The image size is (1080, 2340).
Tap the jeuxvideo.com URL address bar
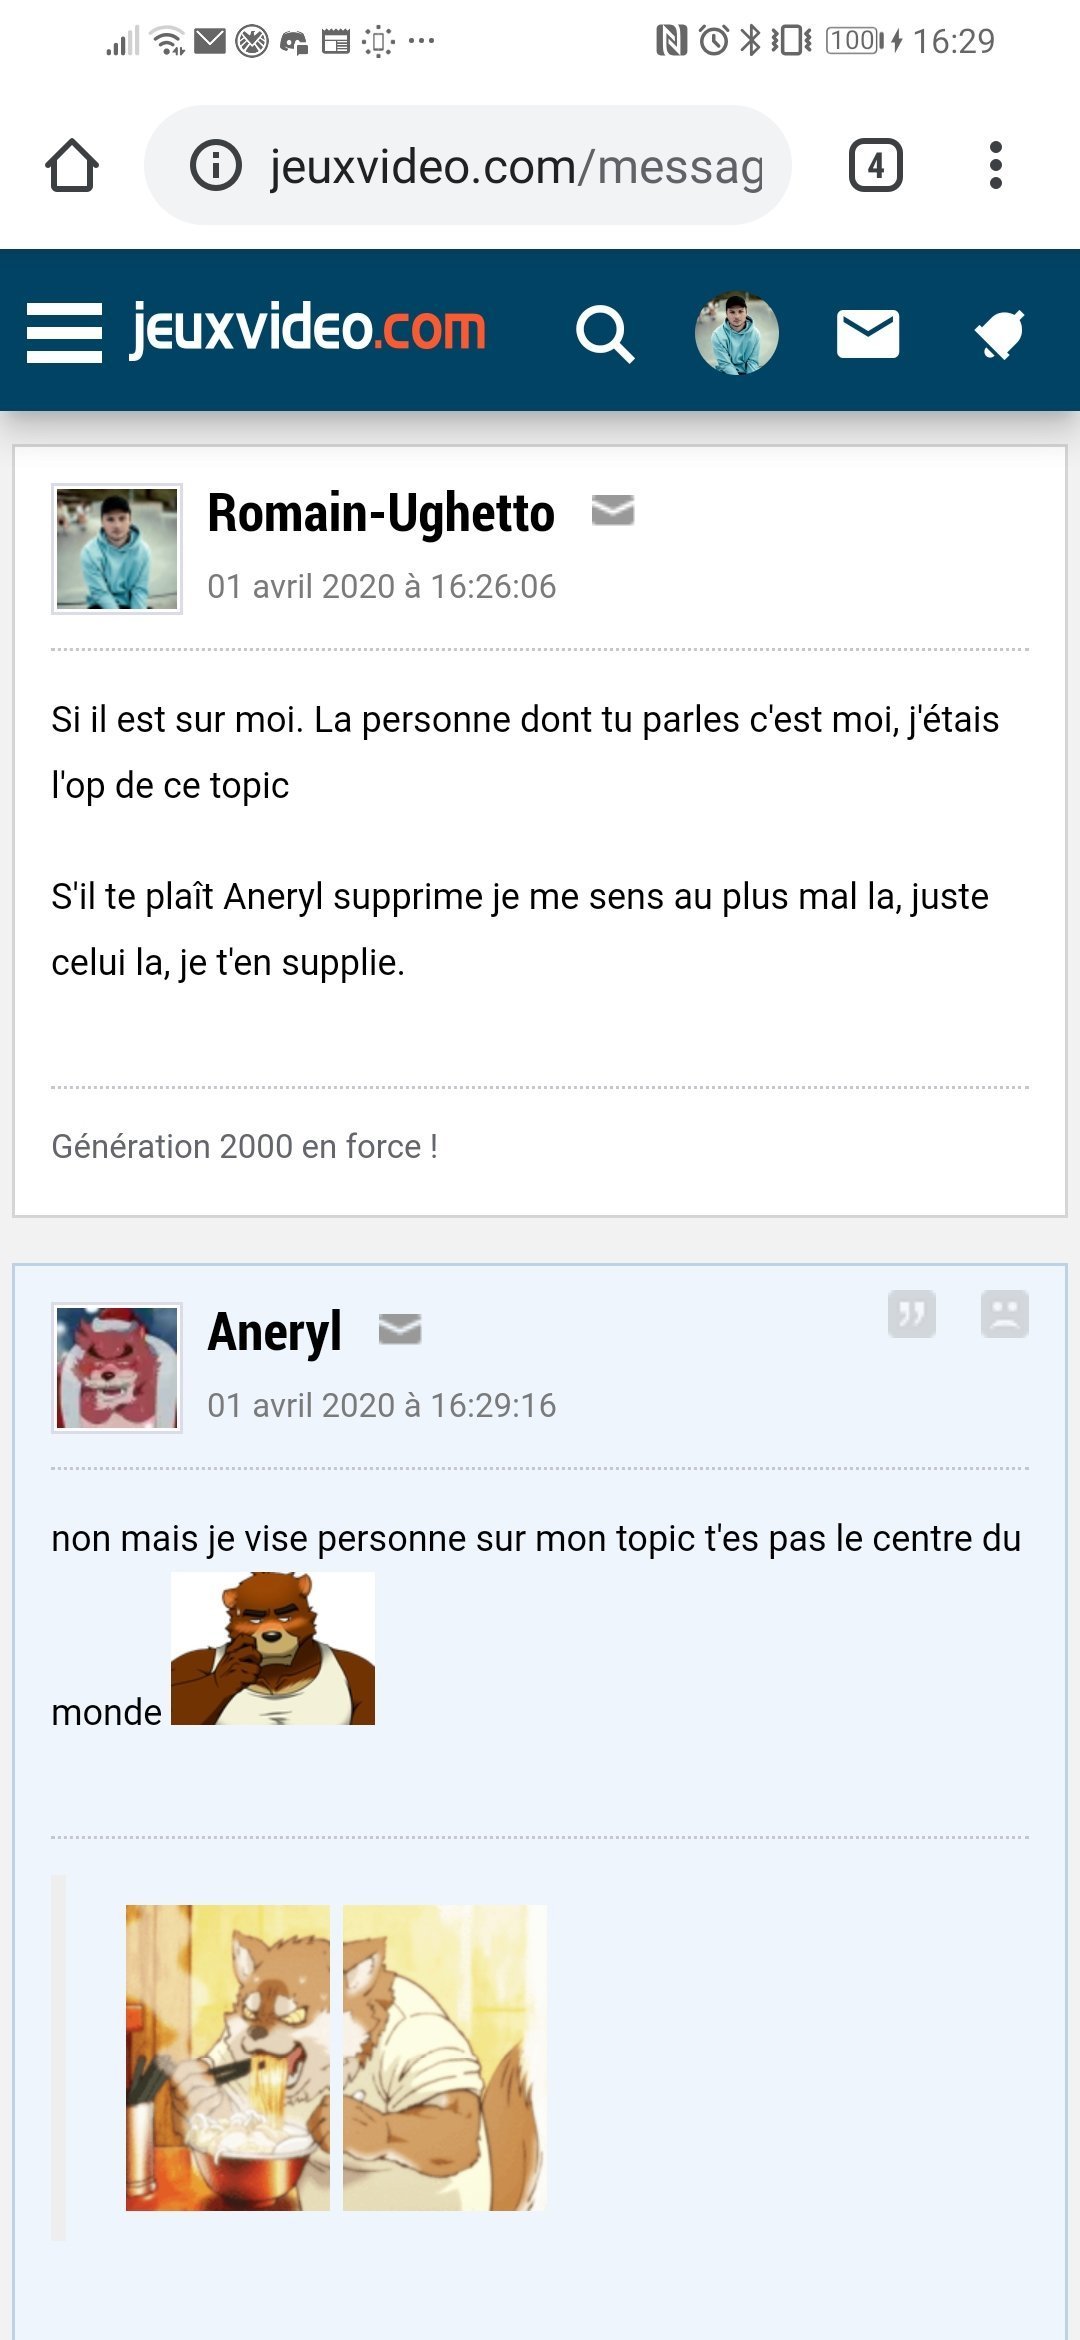pos(515,166)
